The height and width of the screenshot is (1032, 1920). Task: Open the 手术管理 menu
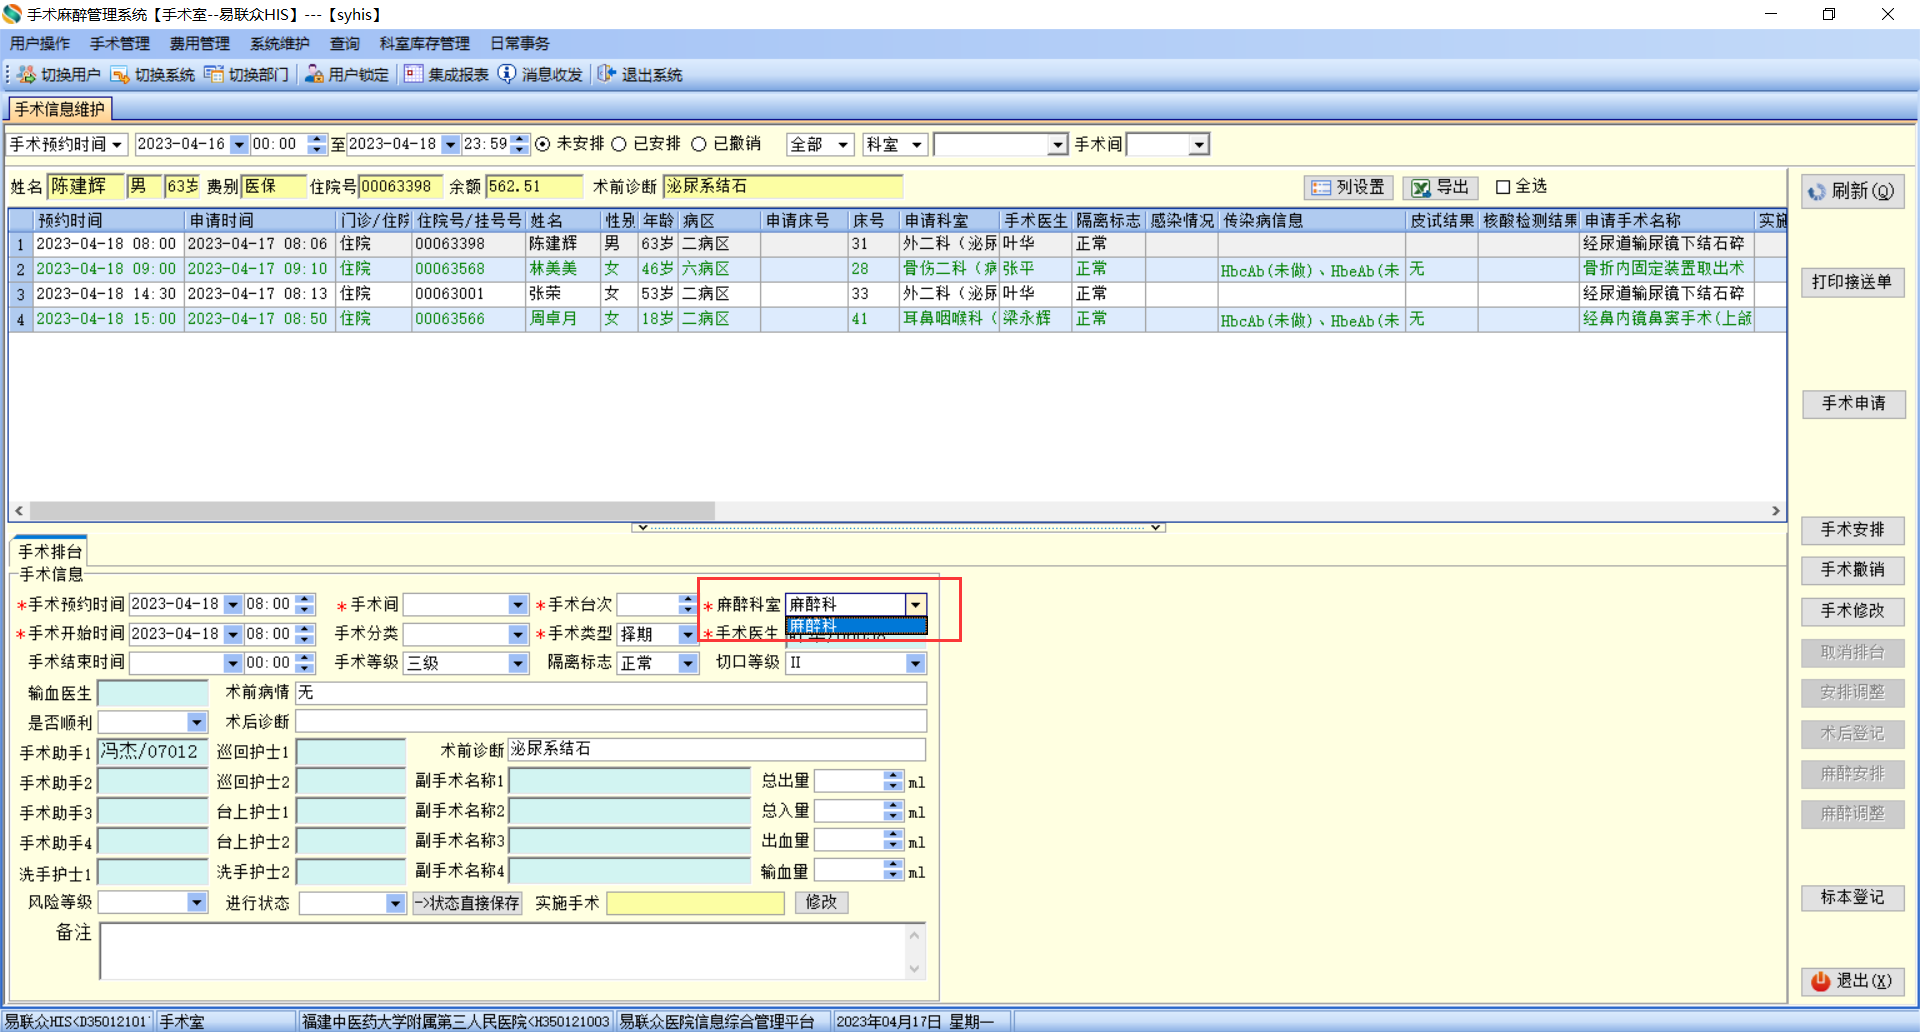tap(120, 43)
